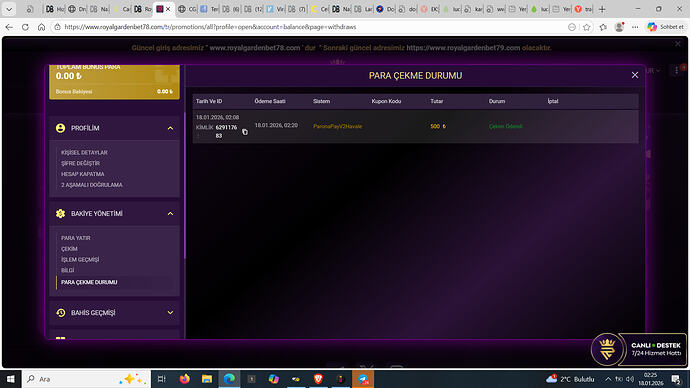The image size is (690, 388).
Task: Click the Tutar column header
Action: click(437, 101)
